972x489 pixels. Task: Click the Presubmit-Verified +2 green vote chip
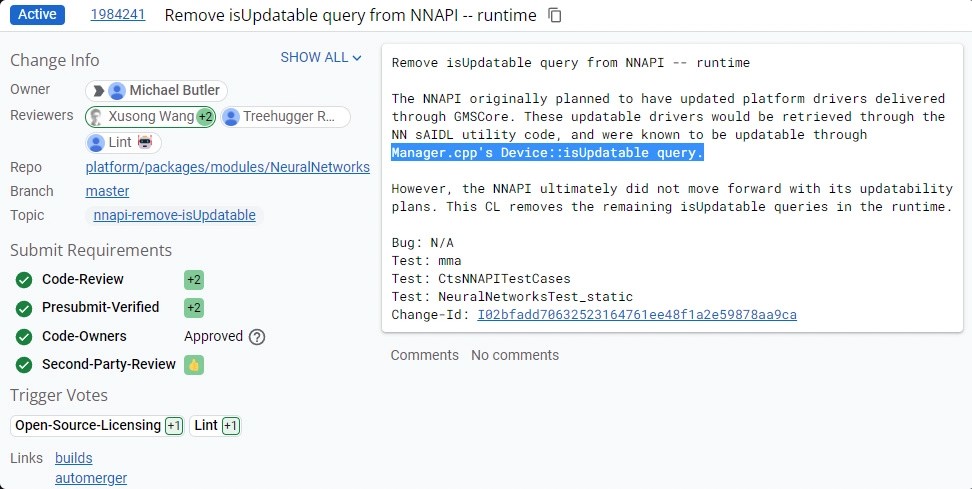(x=194, y=308)
